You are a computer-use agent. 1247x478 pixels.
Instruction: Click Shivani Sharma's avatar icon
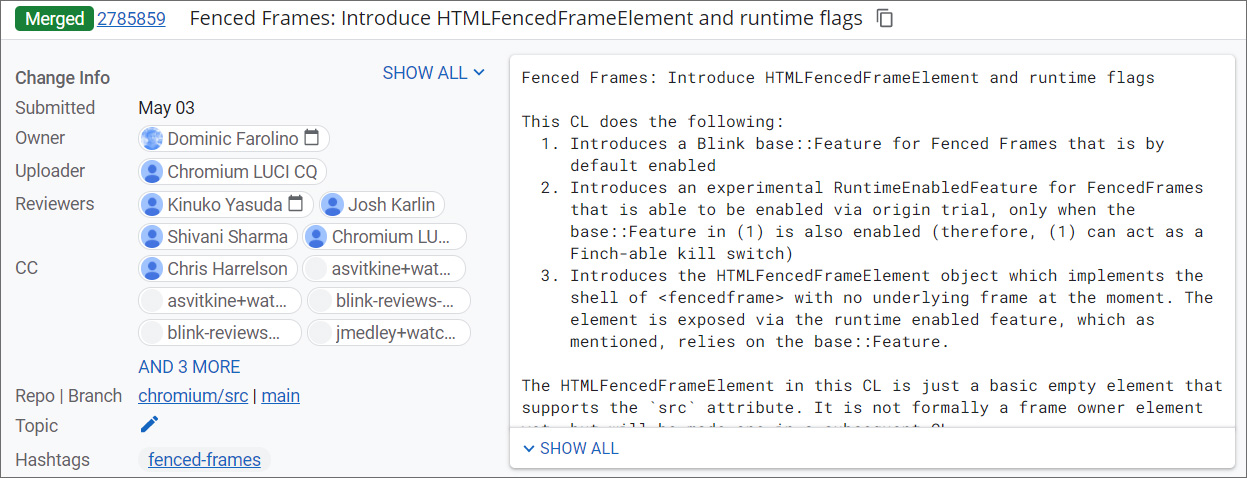[x=152, y=237]
